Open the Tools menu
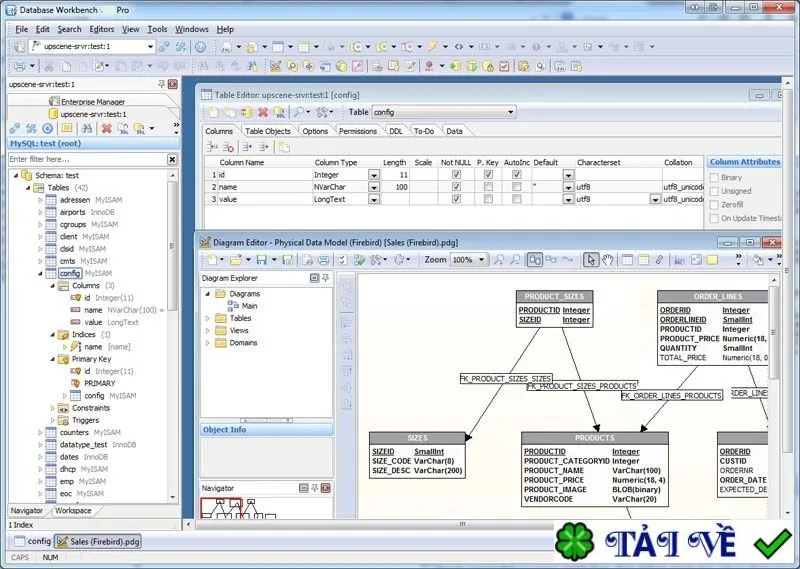 pos(157,29)
